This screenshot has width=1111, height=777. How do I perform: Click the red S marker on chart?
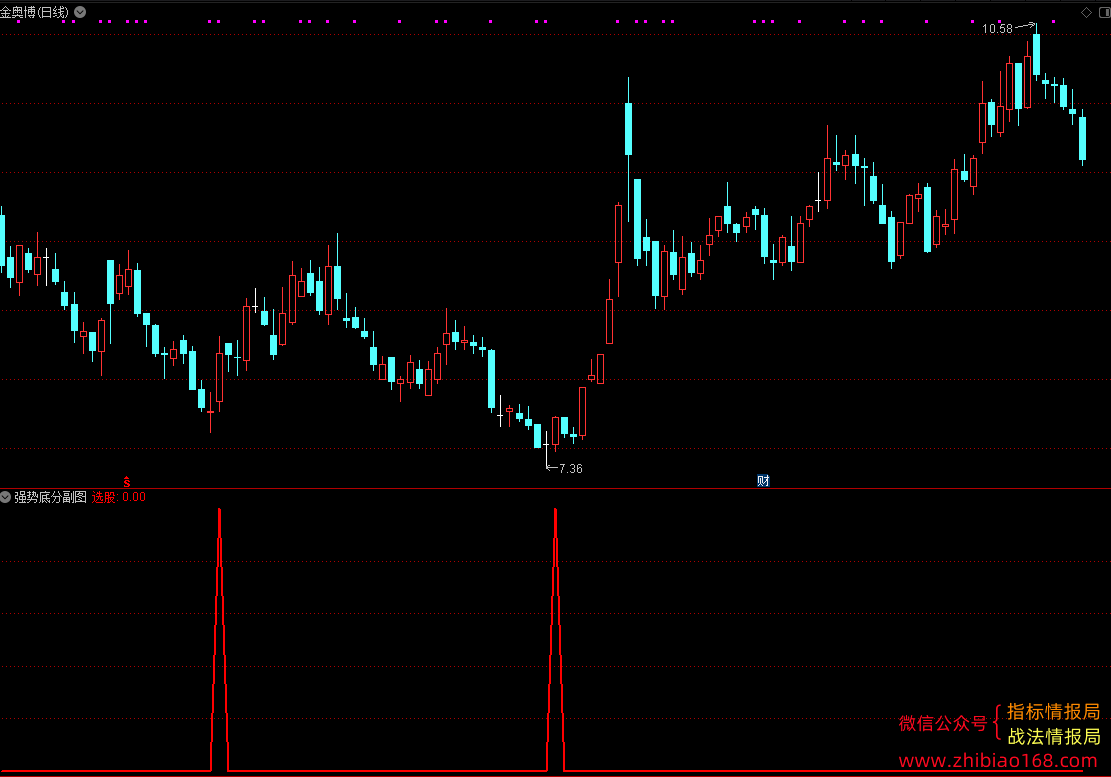pyautogui.click(x=127, y=482)
